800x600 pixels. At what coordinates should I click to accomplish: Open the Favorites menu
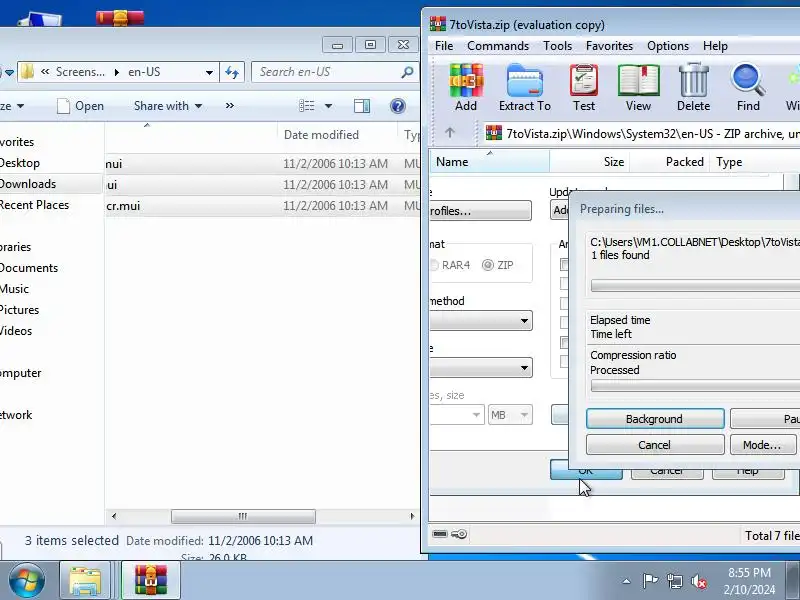point(609,46)
